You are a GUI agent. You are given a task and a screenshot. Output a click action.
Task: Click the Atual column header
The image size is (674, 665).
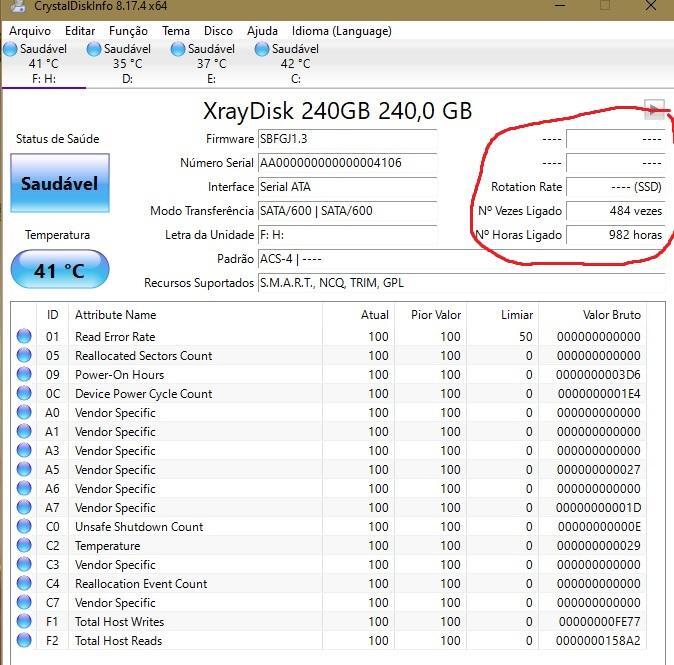(358, 315)
